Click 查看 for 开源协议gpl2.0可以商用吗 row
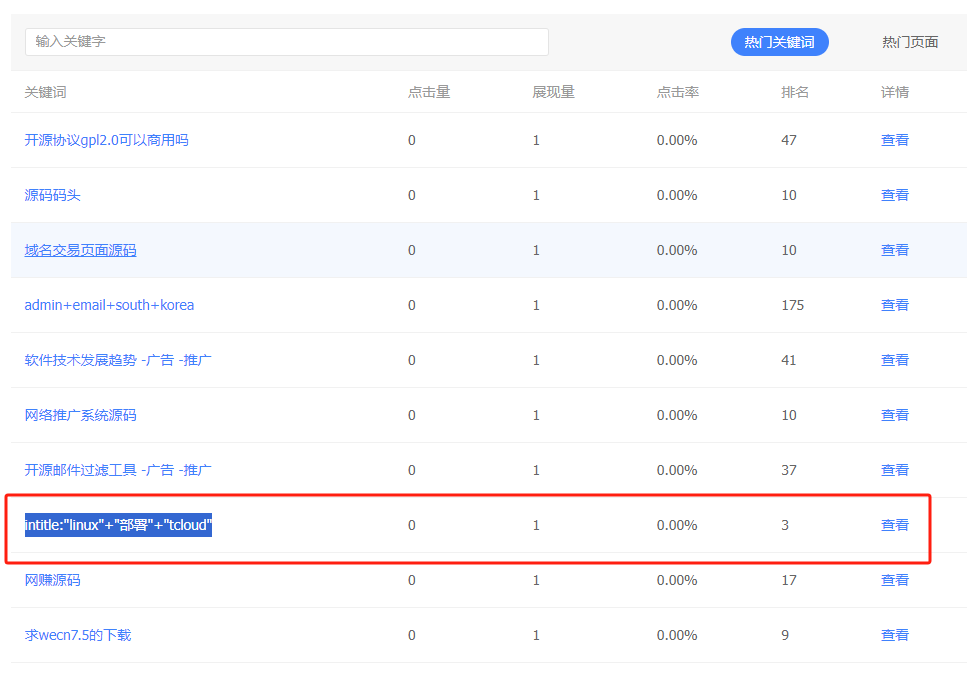The height and width of the screenshot is (675, 980). [x=894, y=140]
